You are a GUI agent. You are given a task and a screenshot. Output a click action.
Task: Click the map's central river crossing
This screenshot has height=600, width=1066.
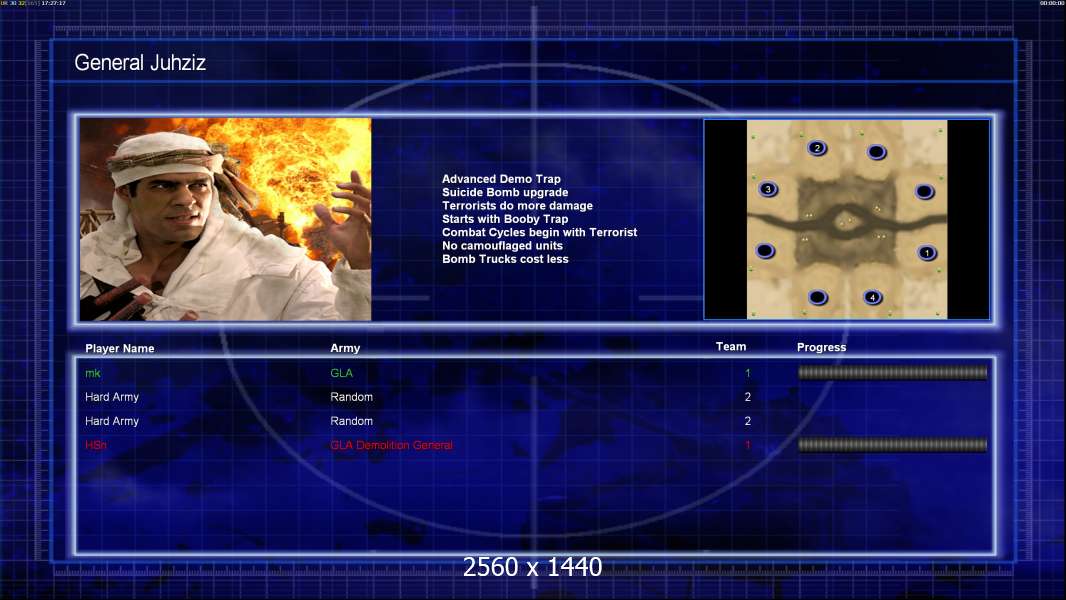pyautogui.click(x=847, y=221)
